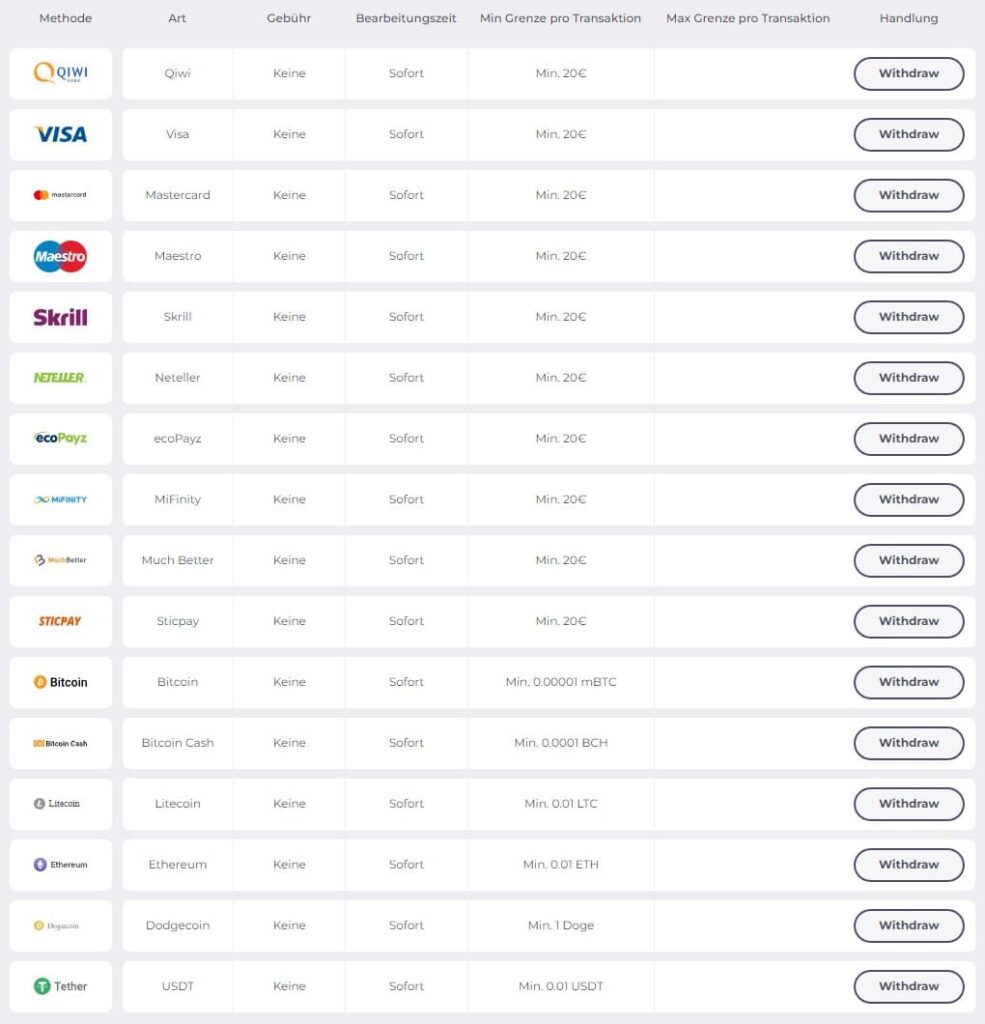Click the Neteller logo
Viewport: 985px width, 1024px height.
[x=60, y=378]
